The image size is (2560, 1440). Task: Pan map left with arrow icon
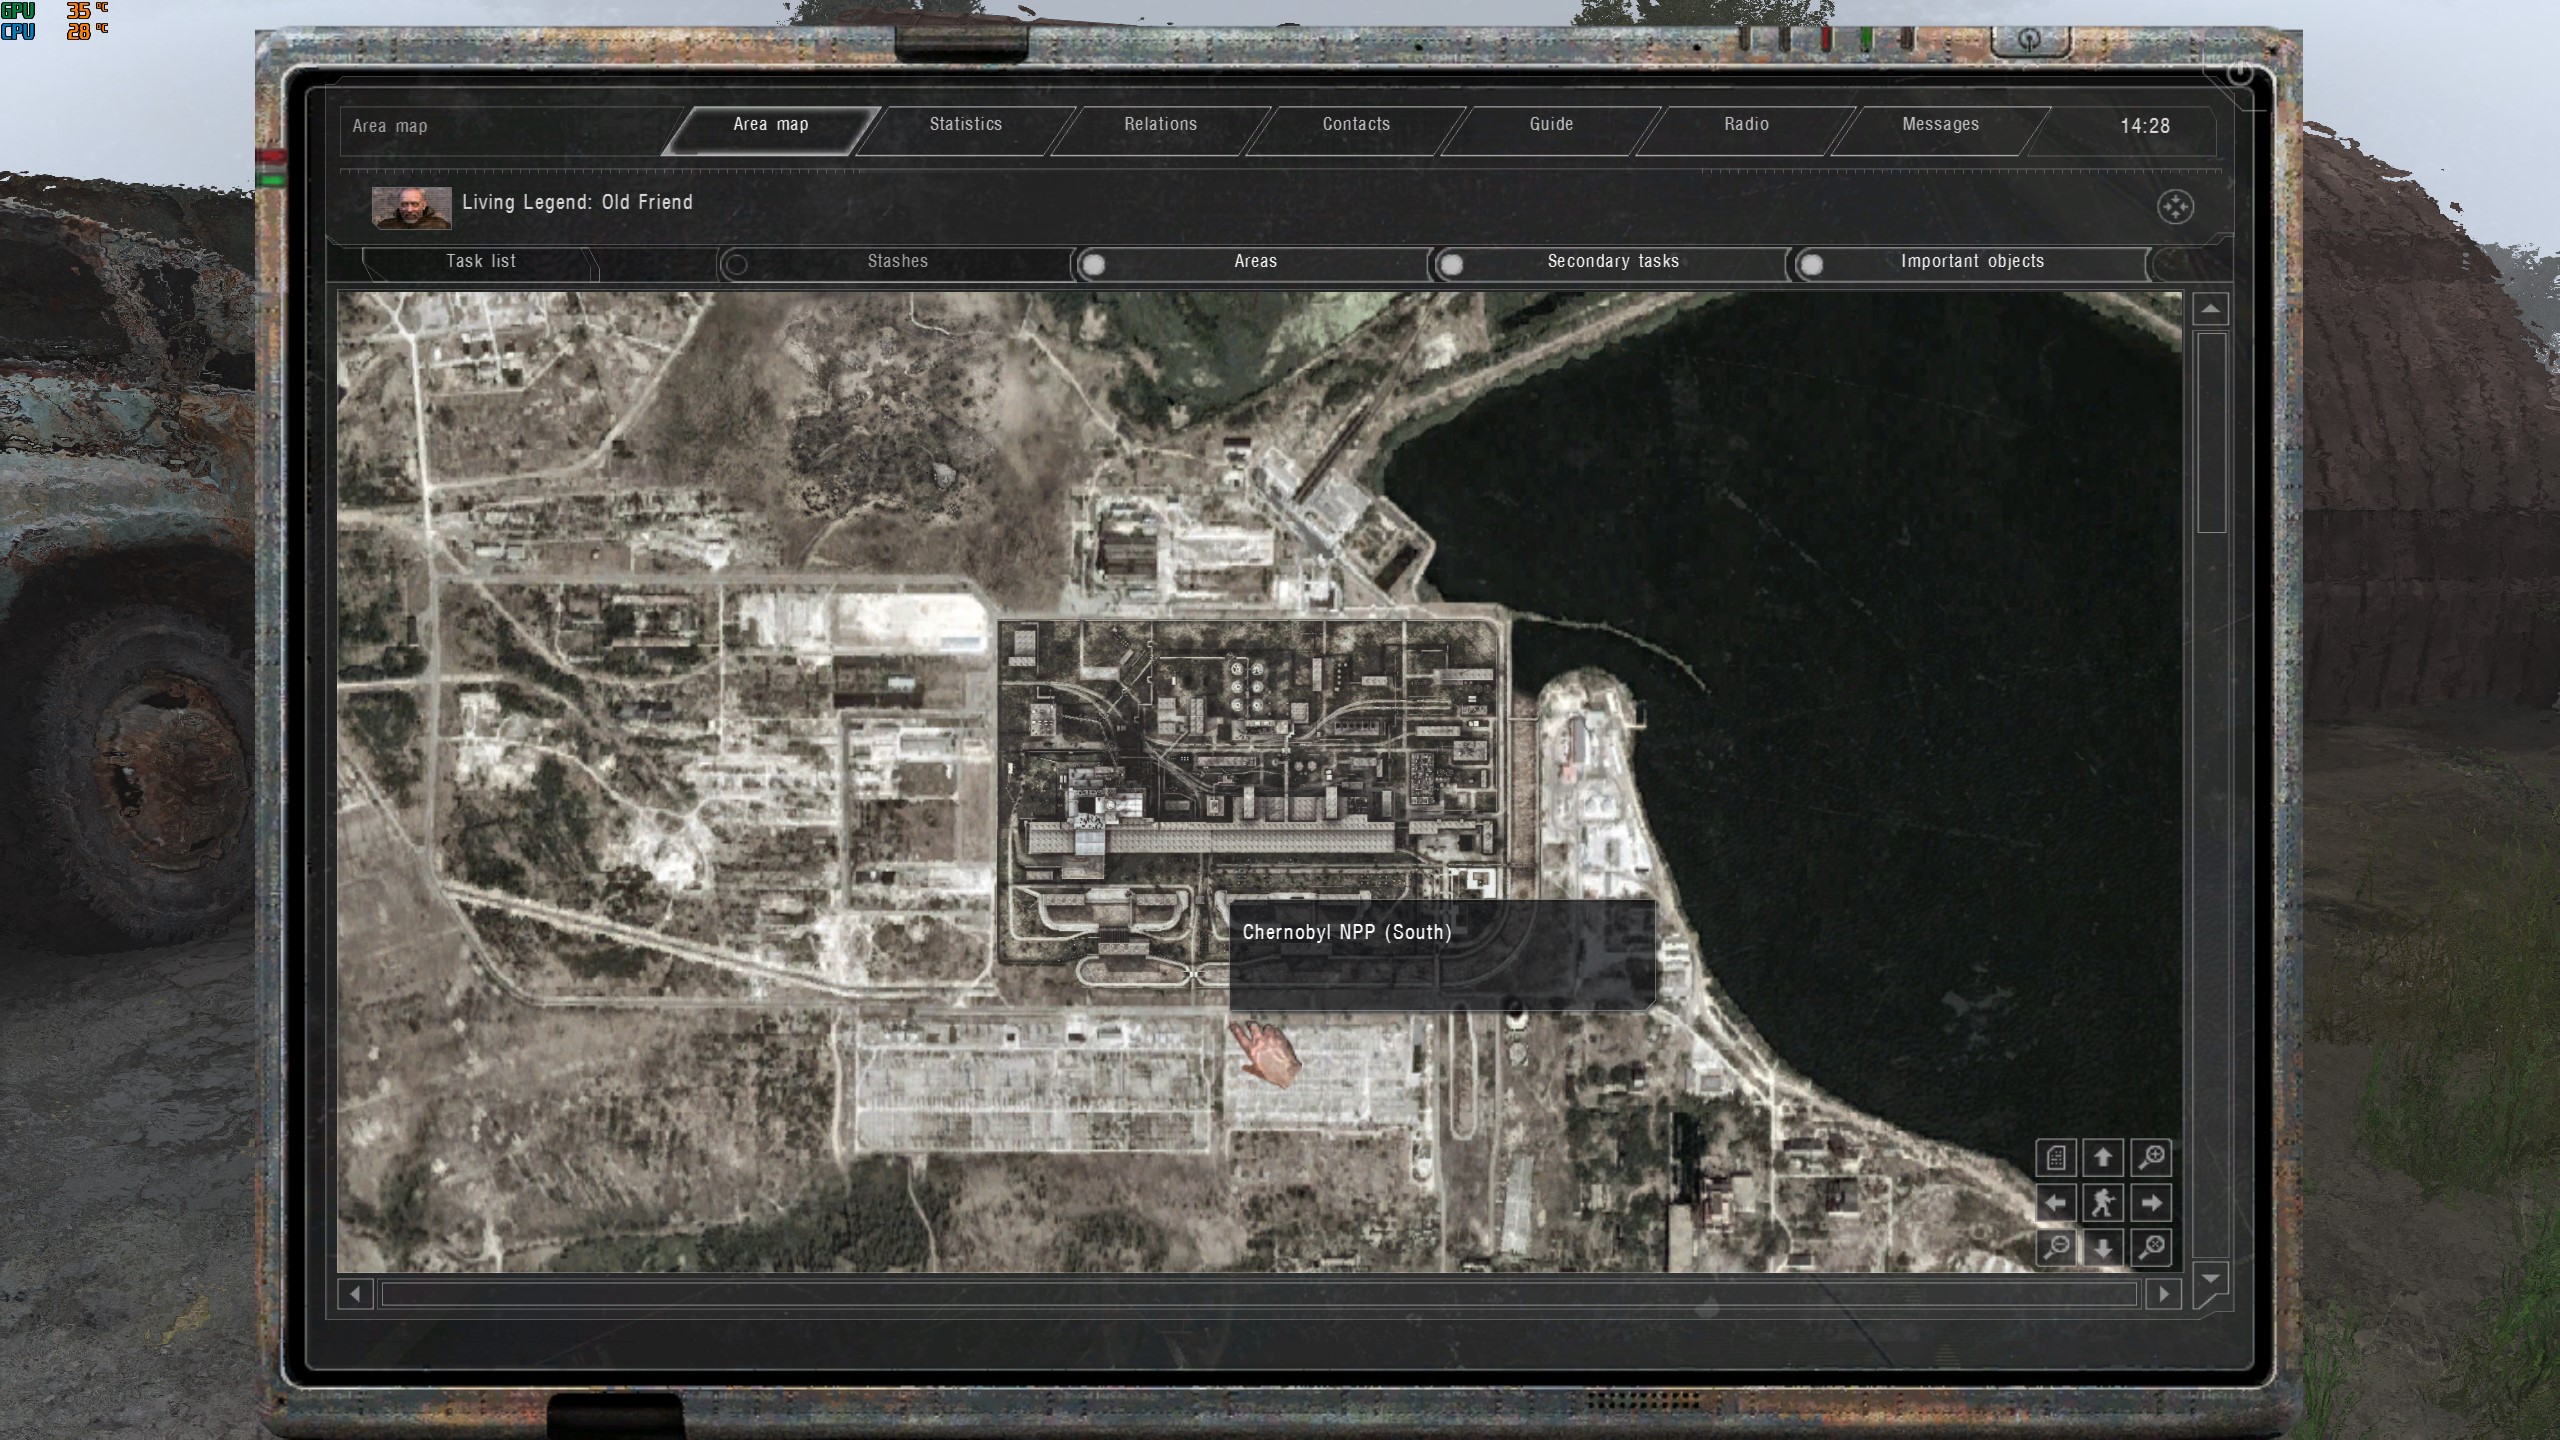coord(2056,1202)
